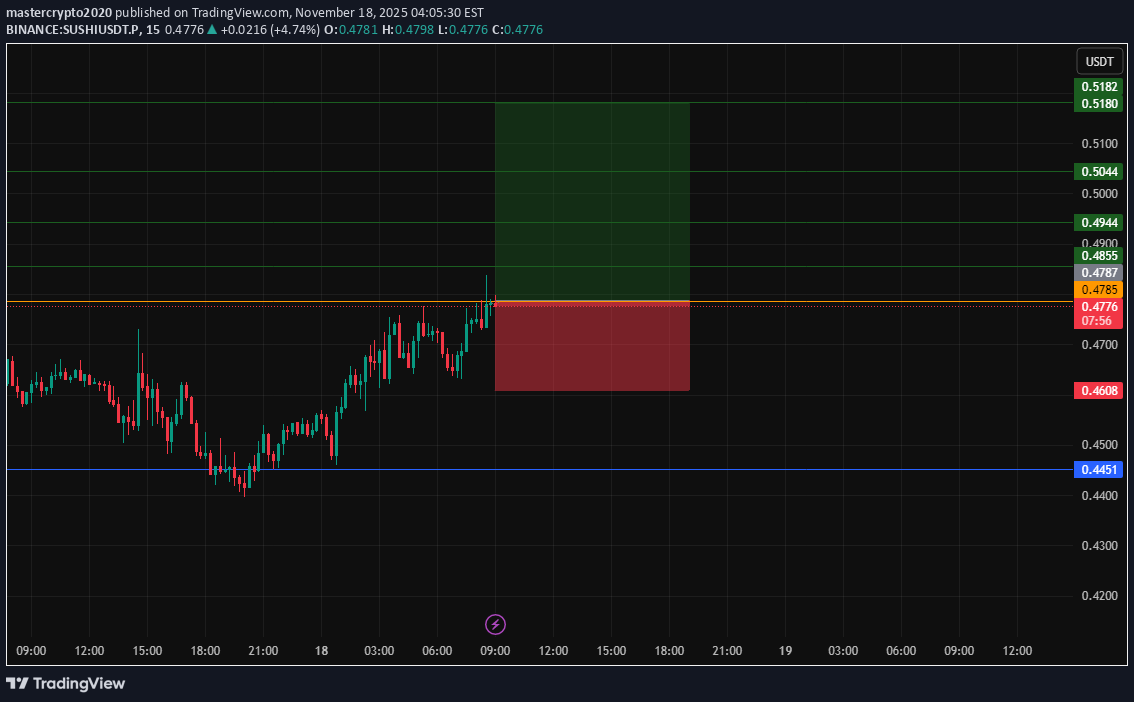Click the 18 date label on time axis
Screen dimensions: 1134x702
[x=322, y=651]
